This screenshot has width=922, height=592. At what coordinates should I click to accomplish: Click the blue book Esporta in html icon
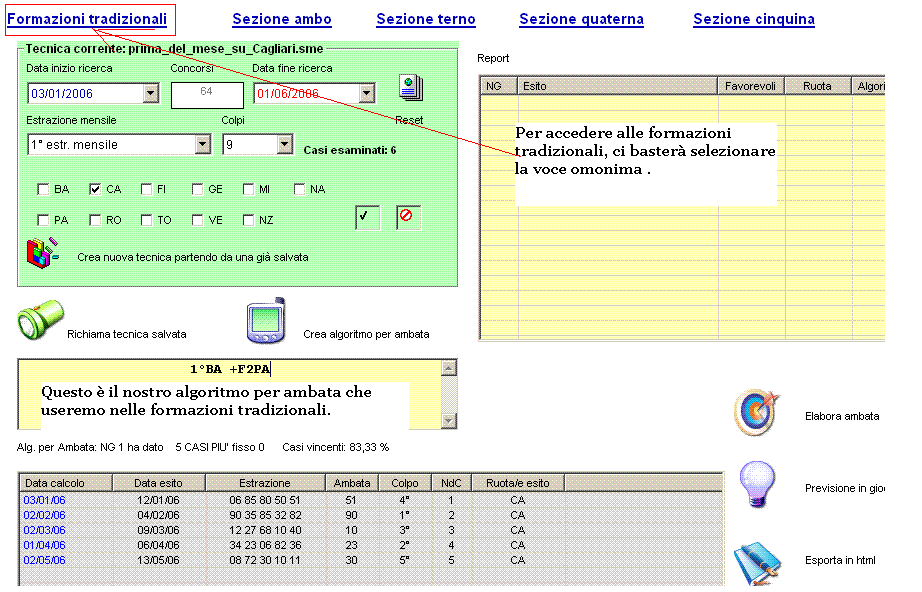(757, 563)
